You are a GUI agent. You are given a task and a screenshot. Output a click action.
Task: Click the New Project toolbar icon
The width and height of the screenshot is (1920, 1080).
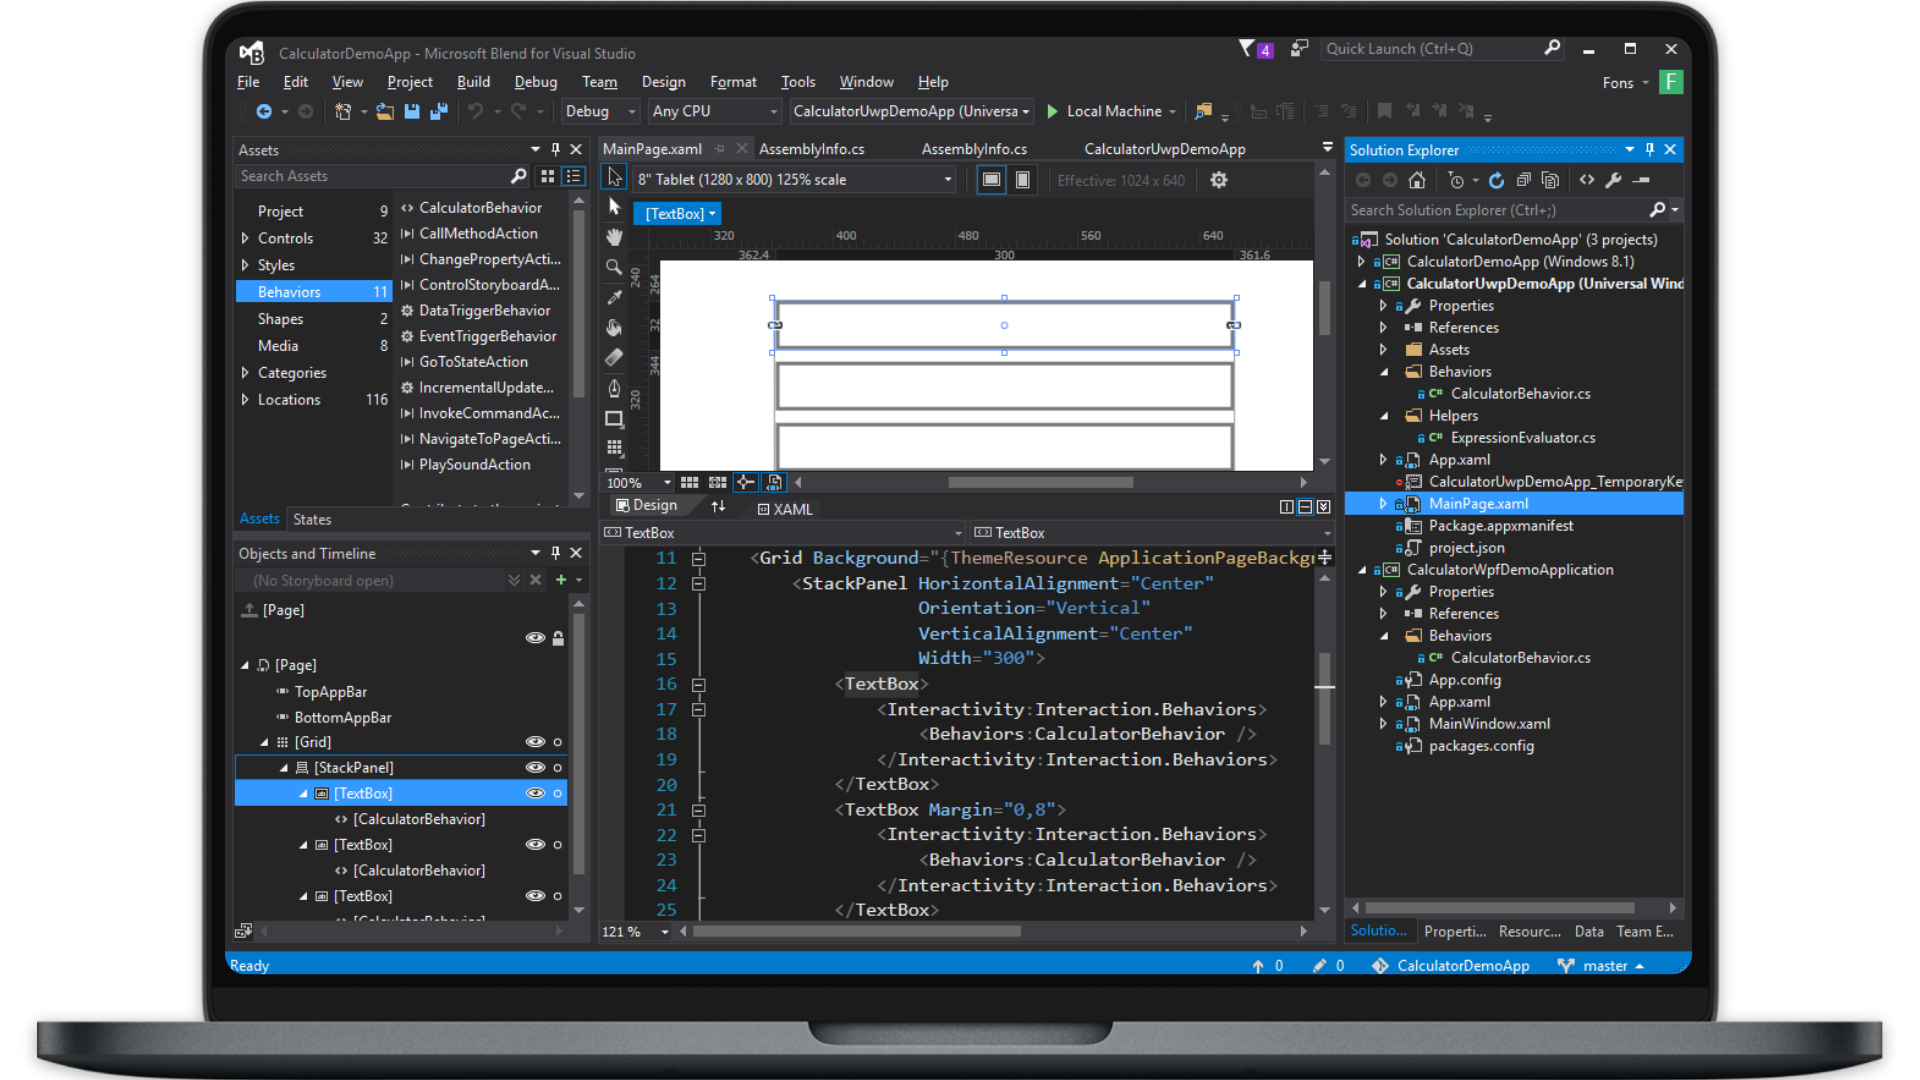click(343, 111)
